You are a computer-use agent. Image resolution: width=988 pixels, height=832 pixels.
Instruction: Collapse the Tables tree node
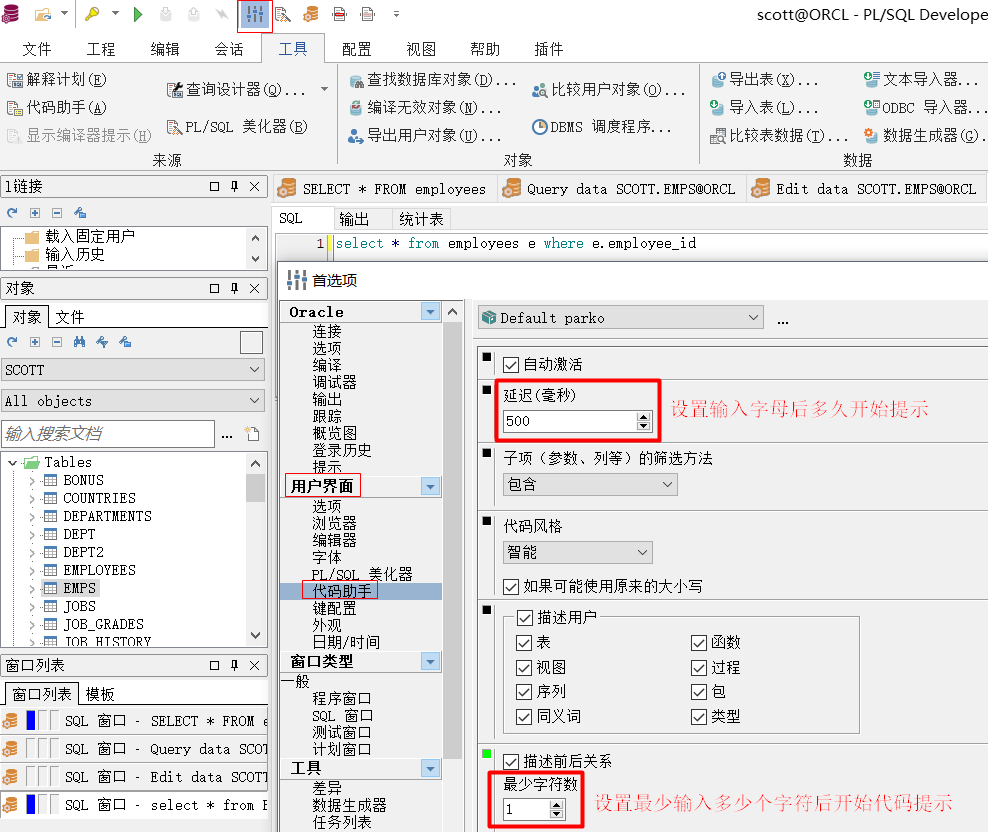click(x=12, y=463)
